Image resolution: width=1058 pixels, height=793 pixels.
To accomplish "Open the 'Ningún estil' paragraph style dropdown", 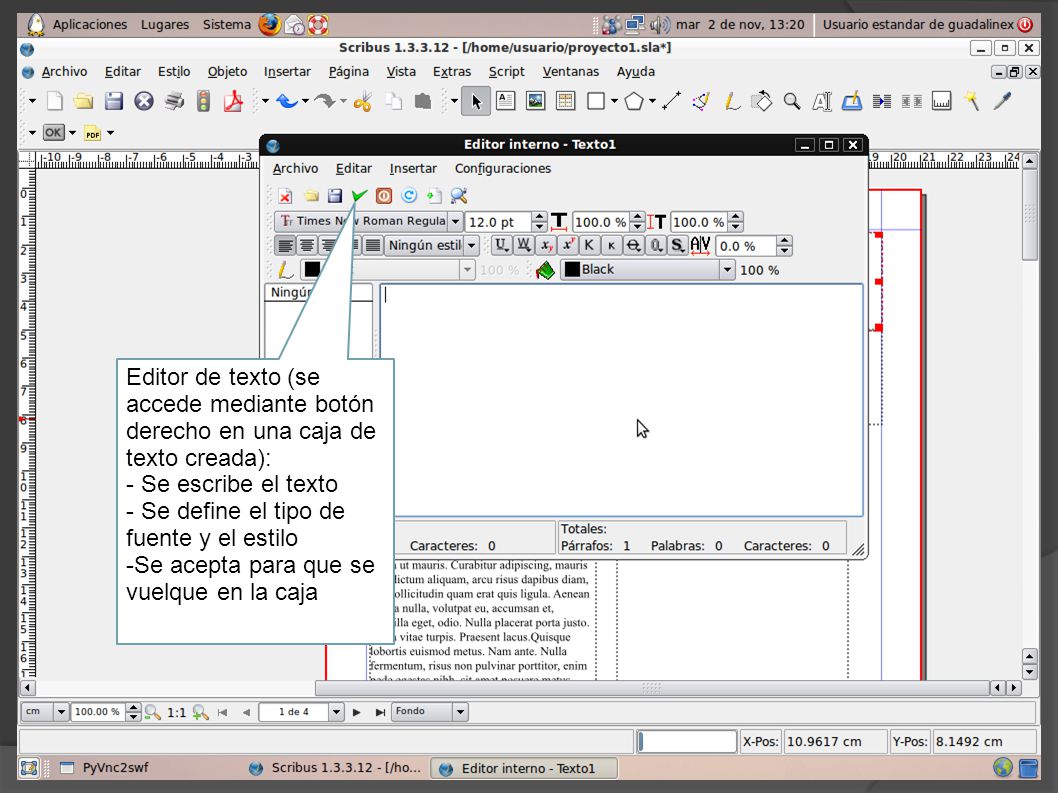I will pyautogui.click(x=472, y=246).
